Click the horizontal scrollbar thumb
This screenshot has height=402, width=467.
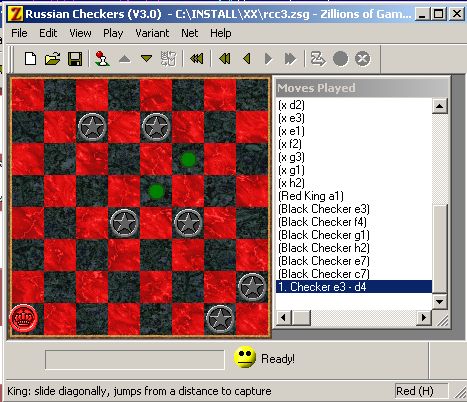coord(301,317)
